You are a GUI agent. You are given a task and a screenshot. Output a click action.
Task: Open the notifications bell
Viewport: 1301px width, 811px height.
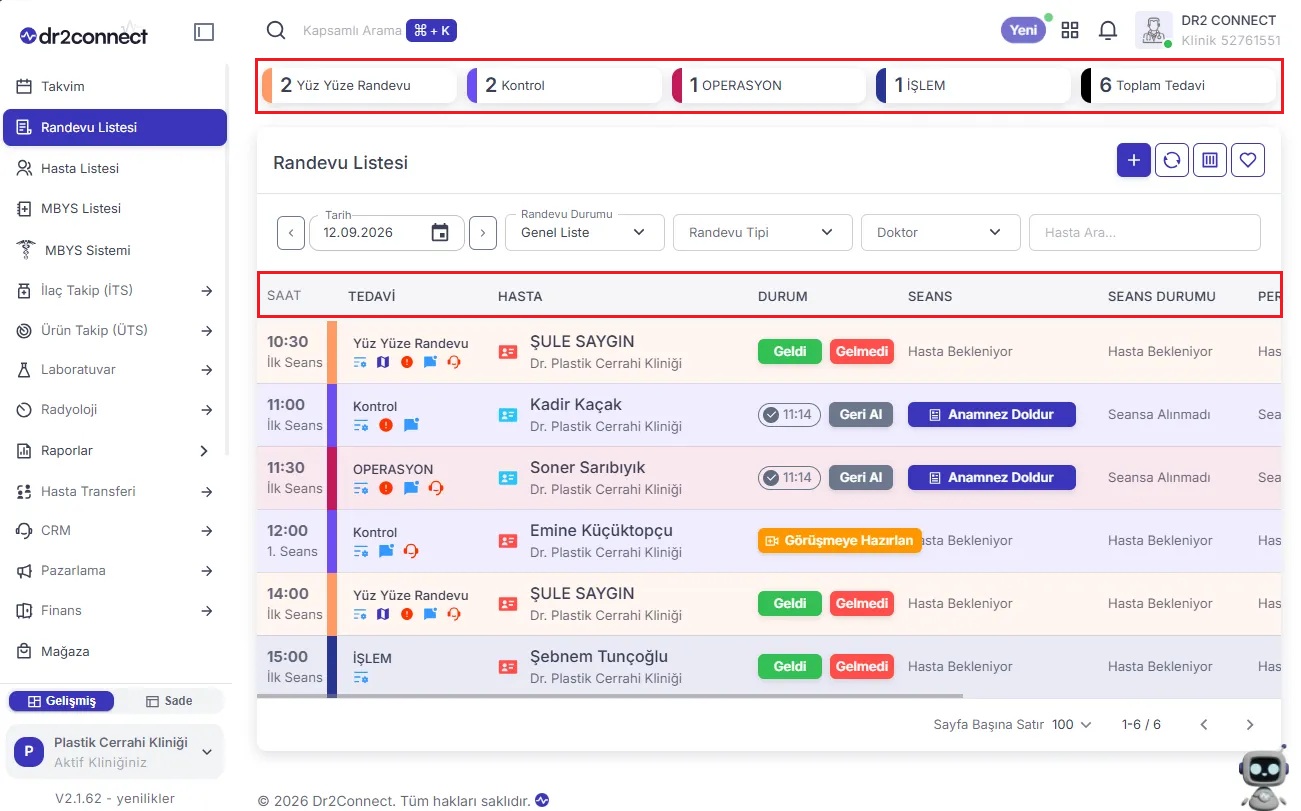click(x=1108, y=30)
